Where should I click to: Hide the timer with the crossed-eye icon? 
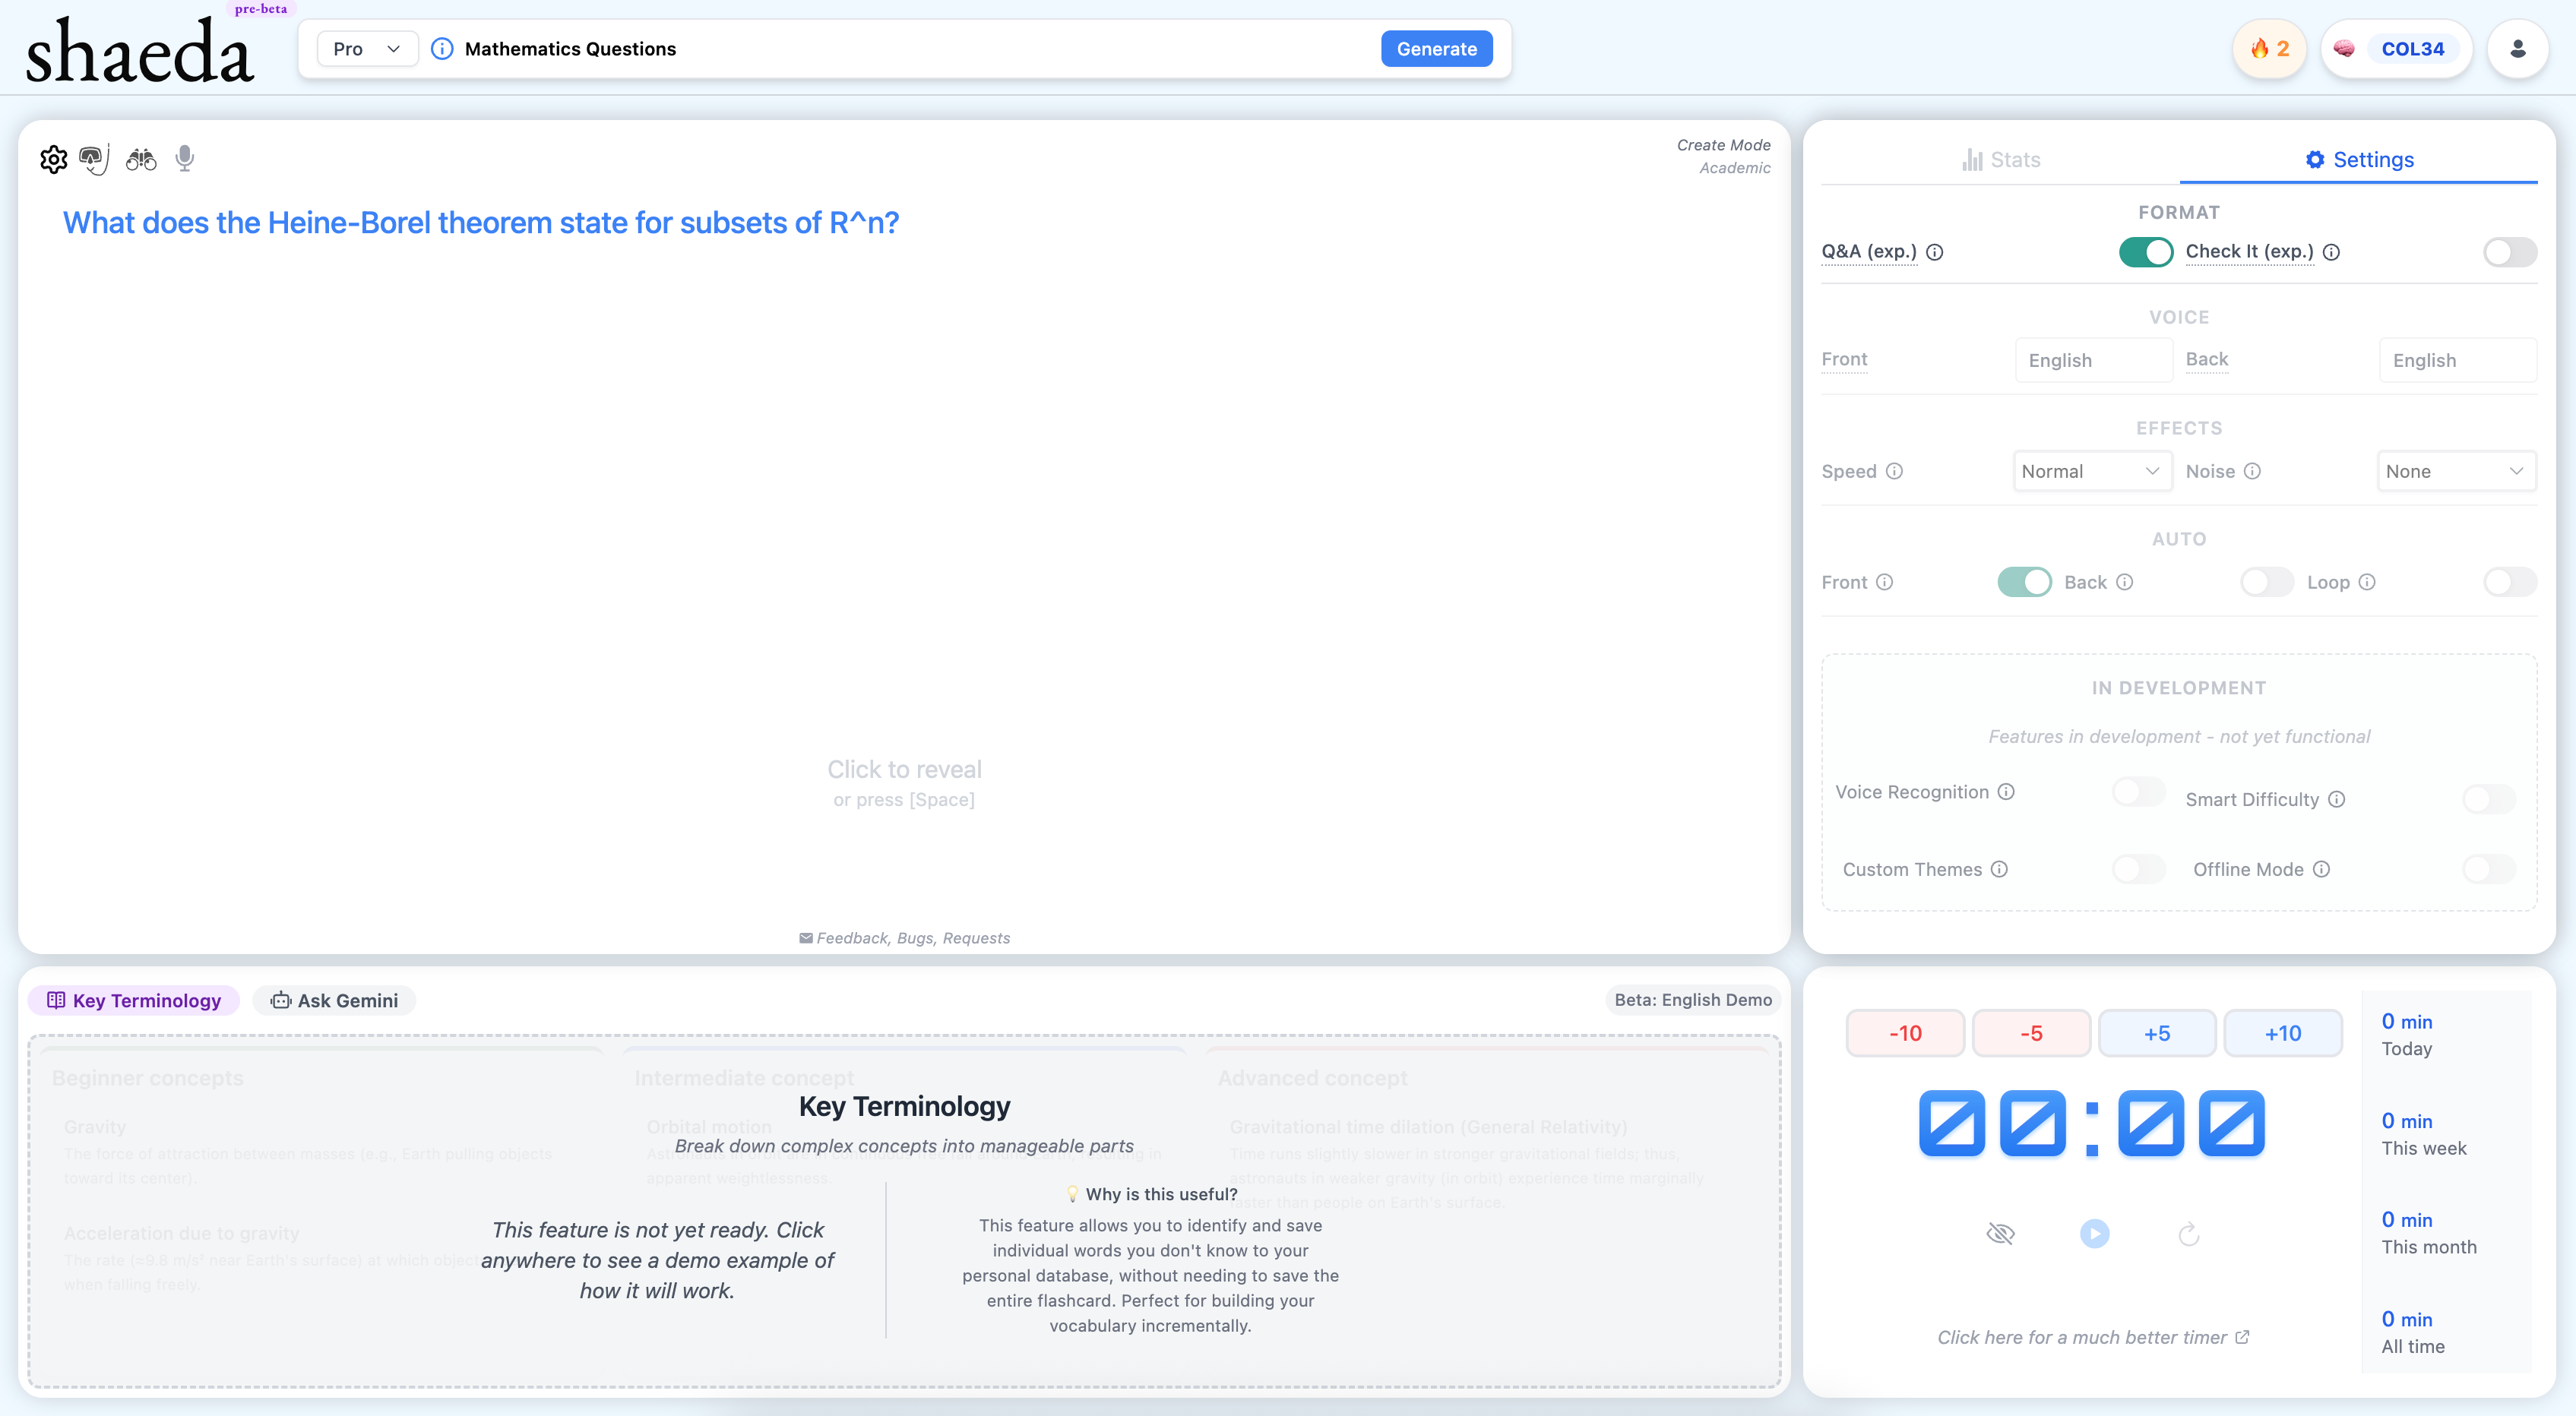click(2000, 1234)
